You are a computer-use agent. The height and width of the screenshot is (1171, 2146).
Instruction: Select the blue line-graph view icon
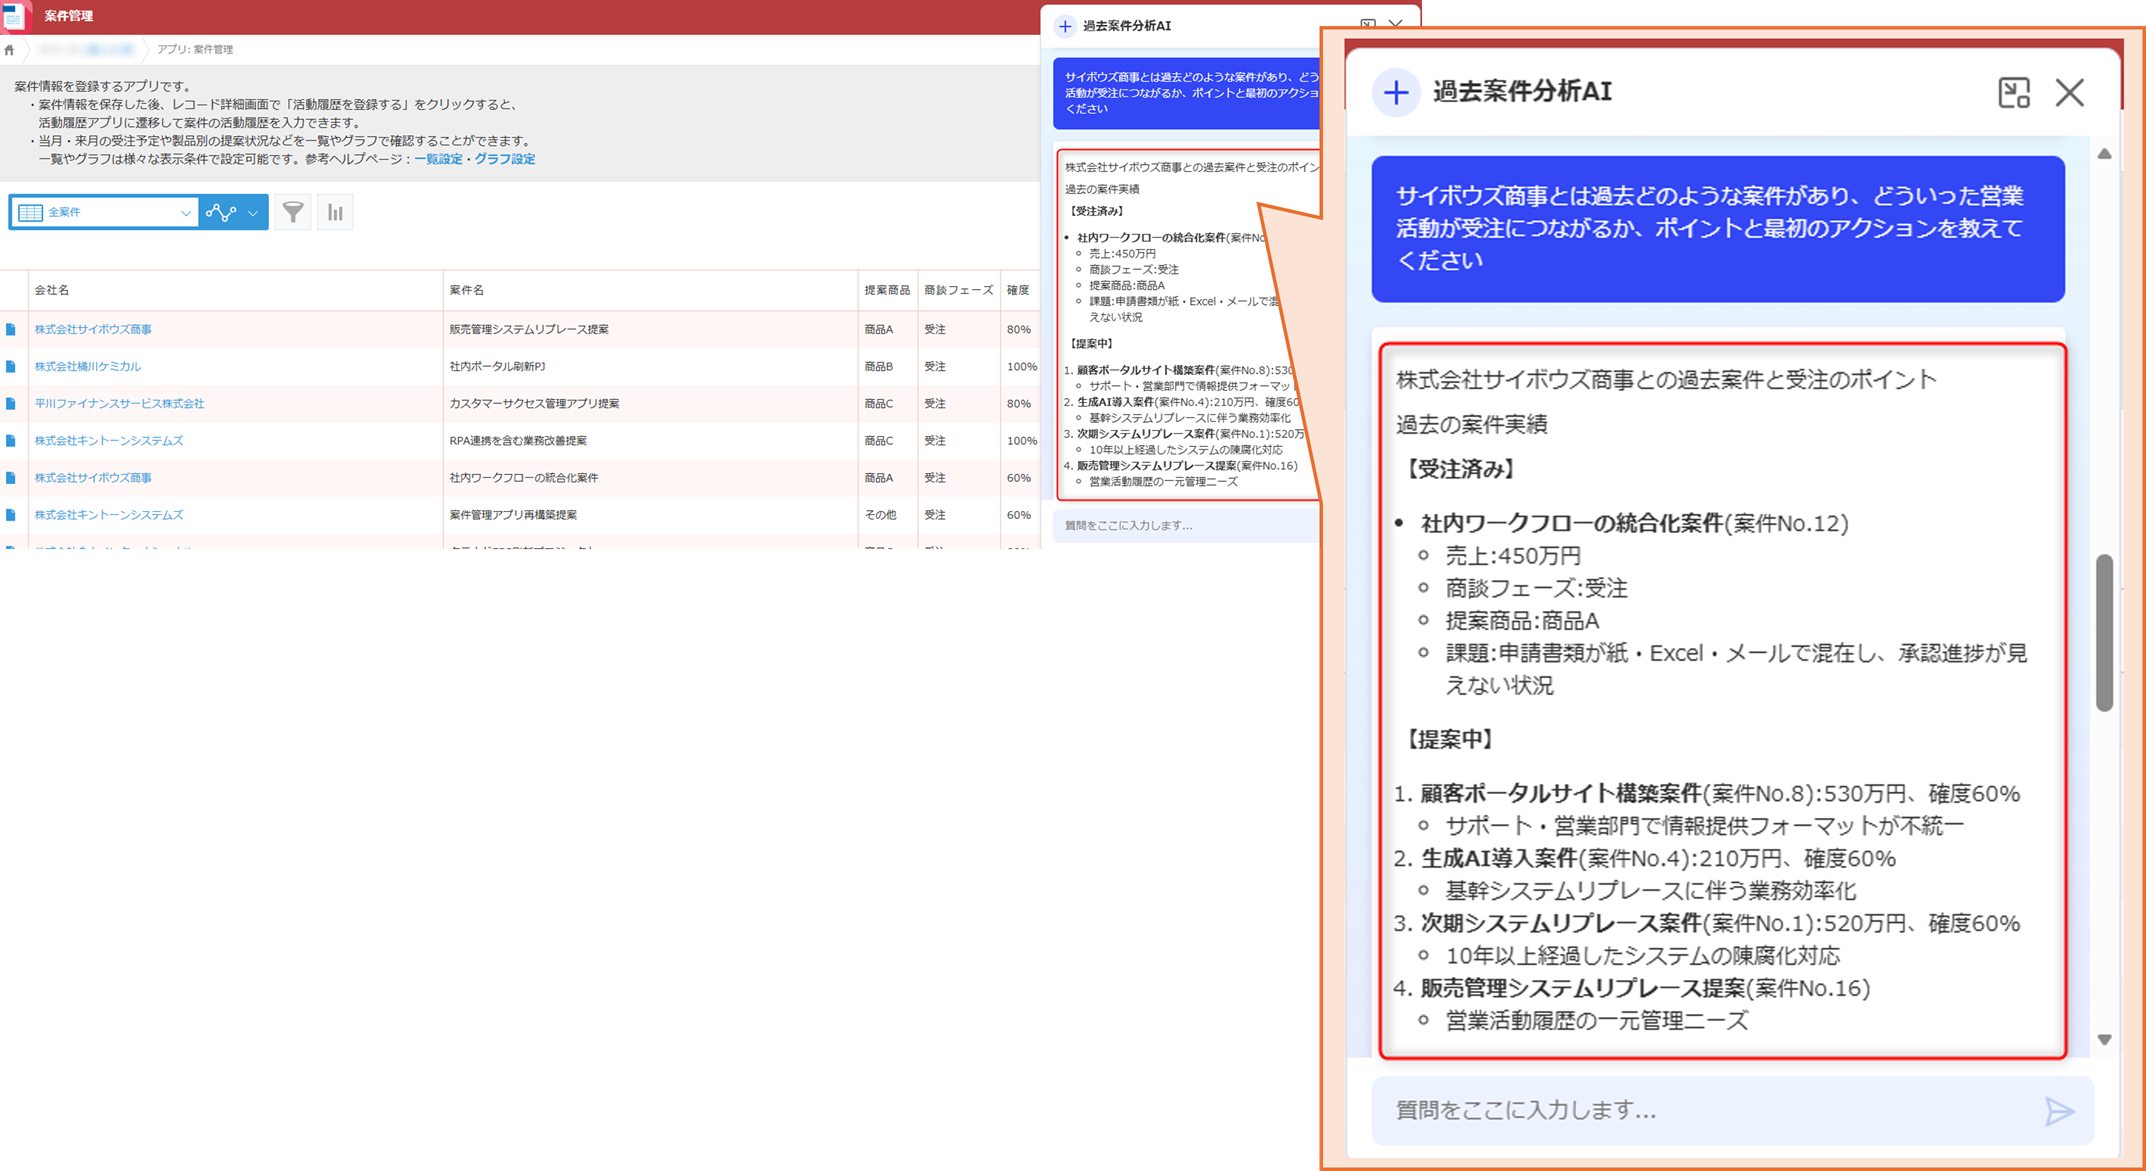(x=221, y=211)
